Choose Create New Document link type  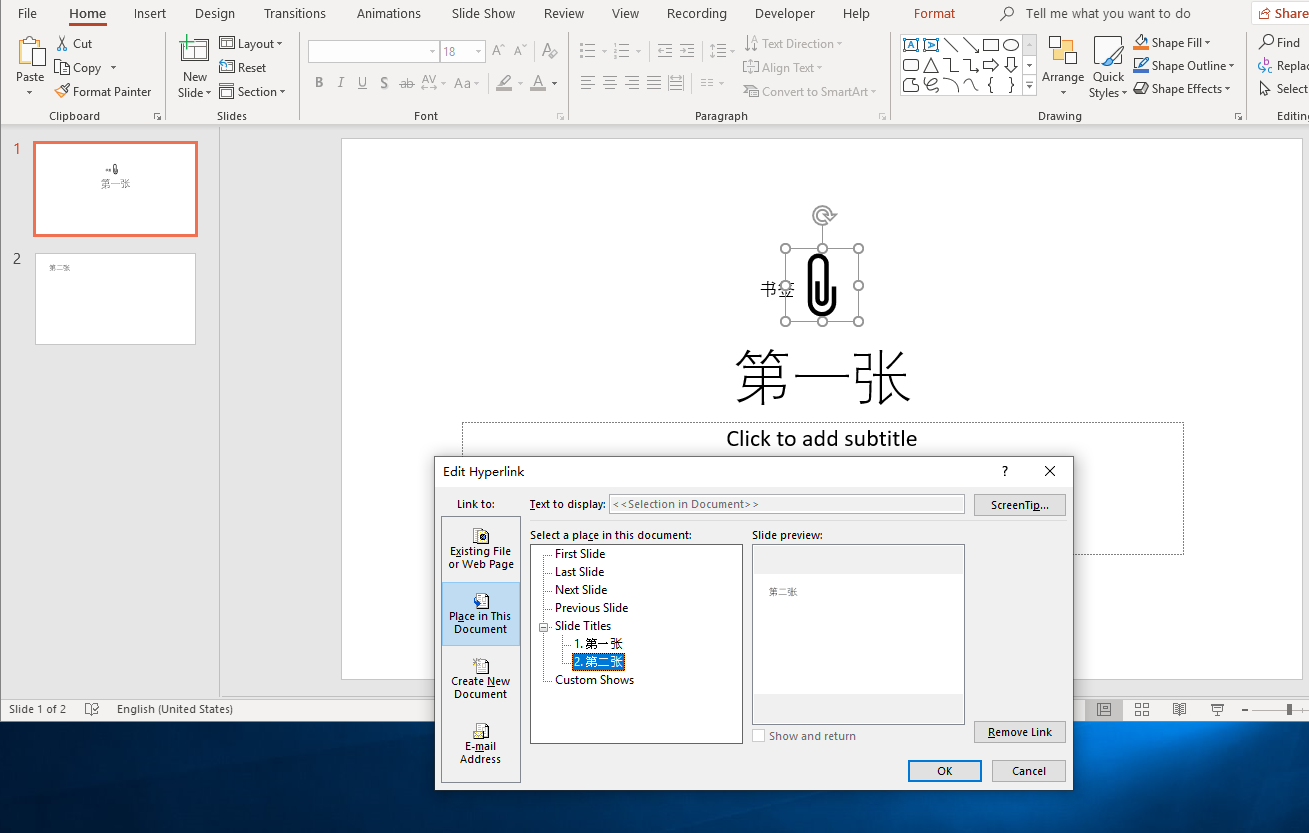pyautogui.click(x=481, y=679)
